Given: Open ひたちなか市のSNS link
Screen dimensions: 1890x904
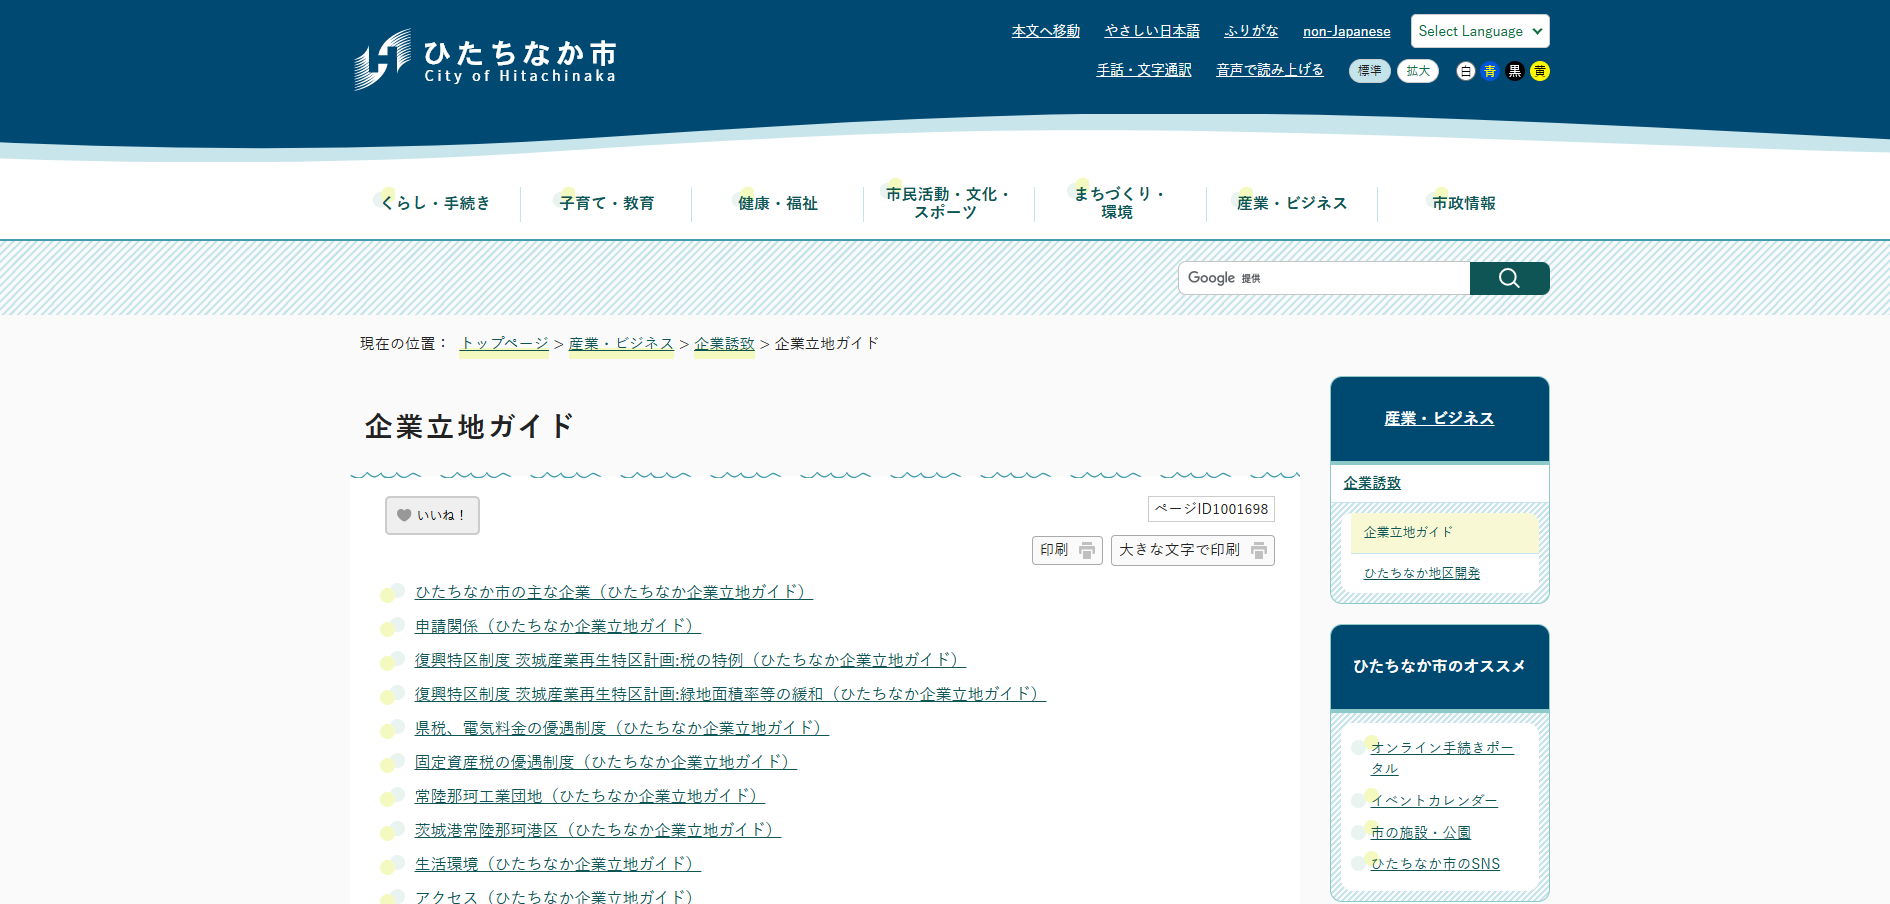Looking at the screenshot, I should tap(1435, 864).
